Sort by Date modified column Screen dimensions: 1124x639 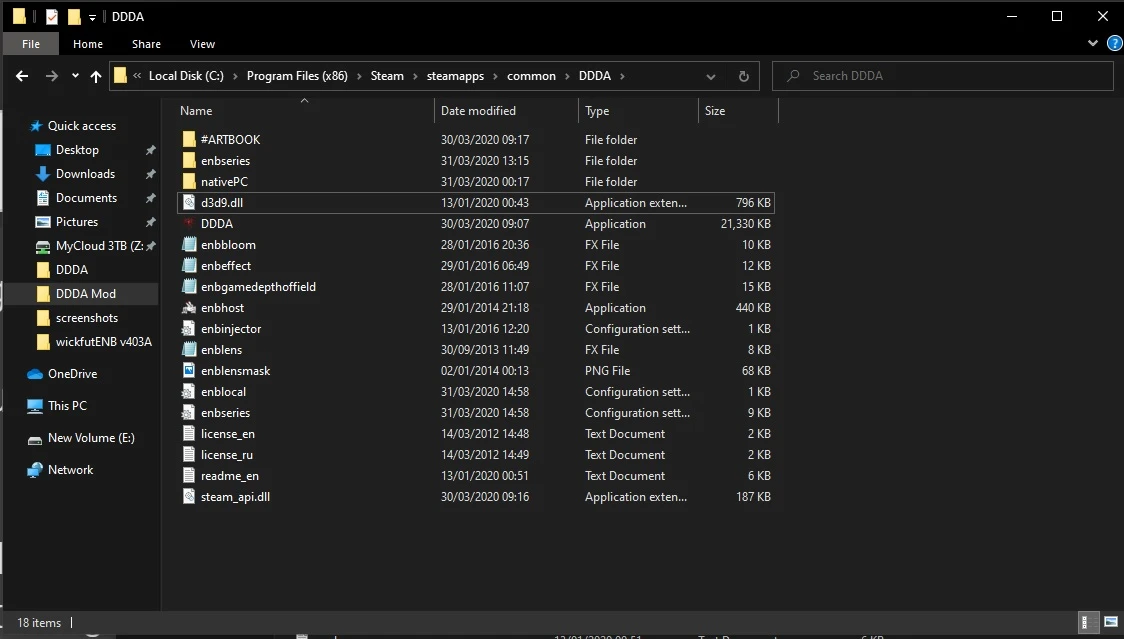point(478,110)
